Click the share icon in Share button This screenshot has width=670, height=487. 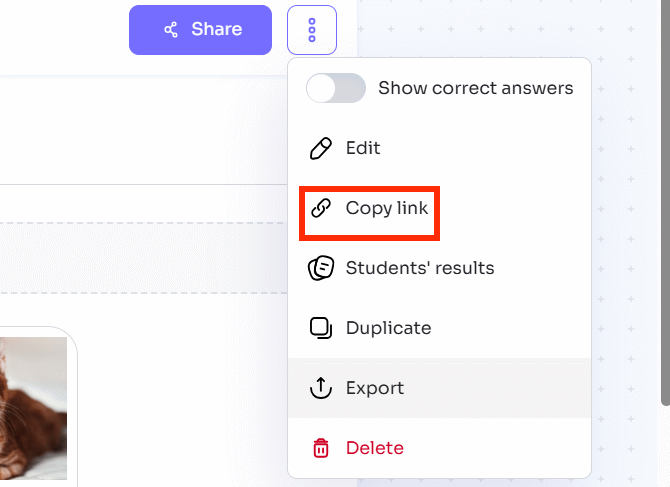(x=171, y=30)
